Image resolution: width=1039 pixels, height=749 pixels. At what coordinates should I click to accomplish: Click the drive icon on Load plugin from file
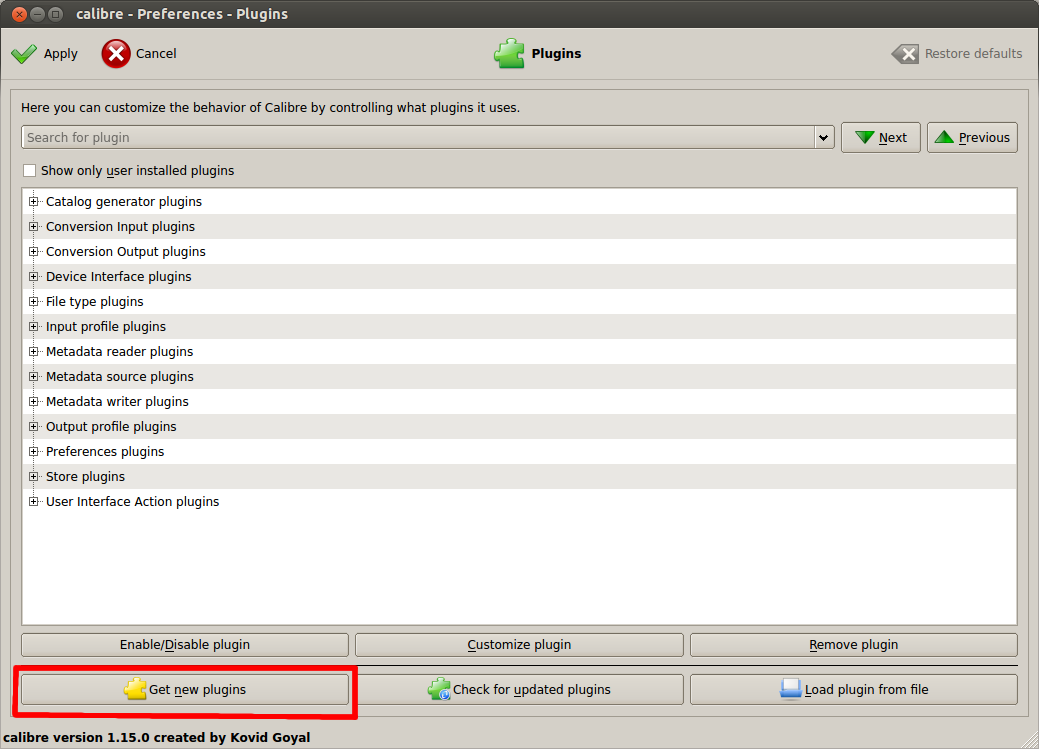[791, 689]
